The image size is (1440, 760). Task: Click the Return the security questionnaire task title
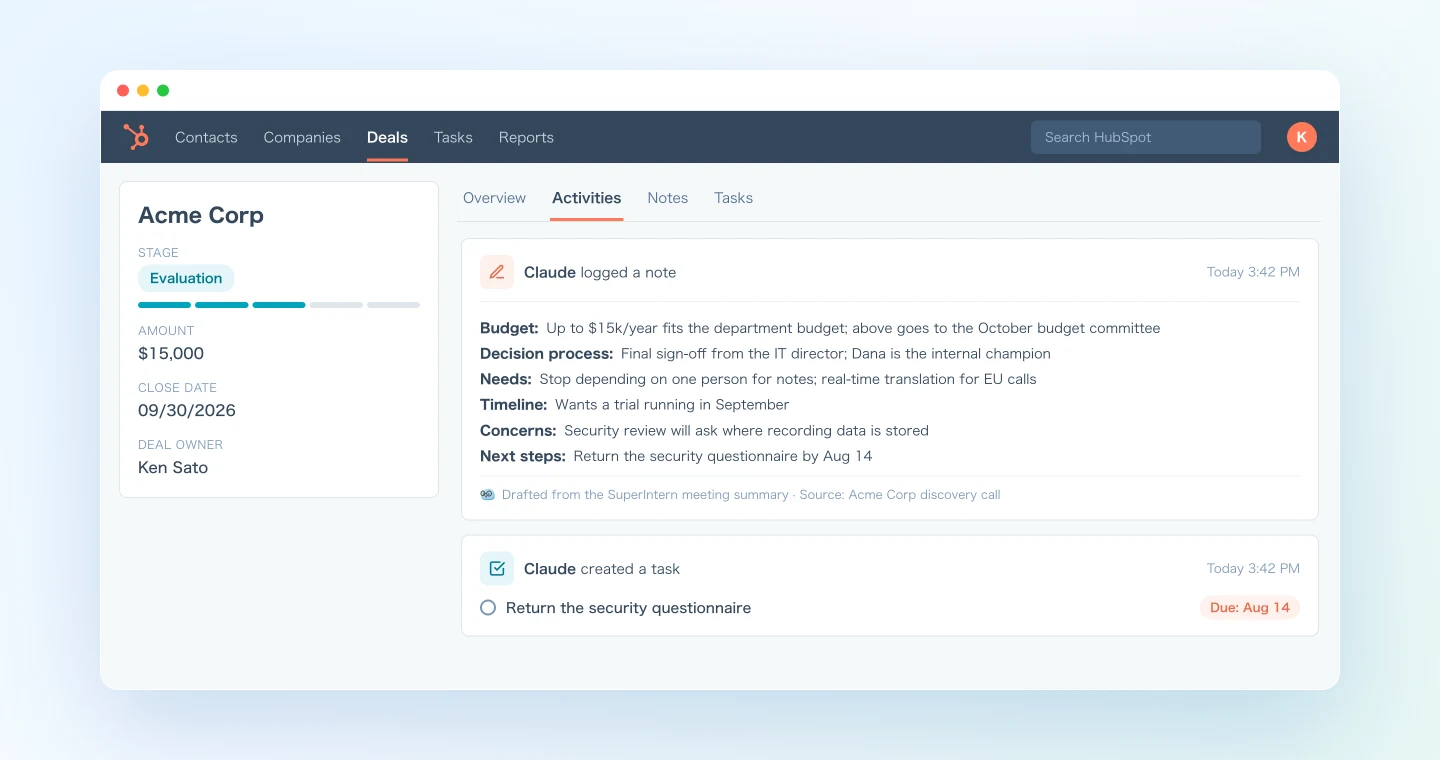click(x=628, y=608)
